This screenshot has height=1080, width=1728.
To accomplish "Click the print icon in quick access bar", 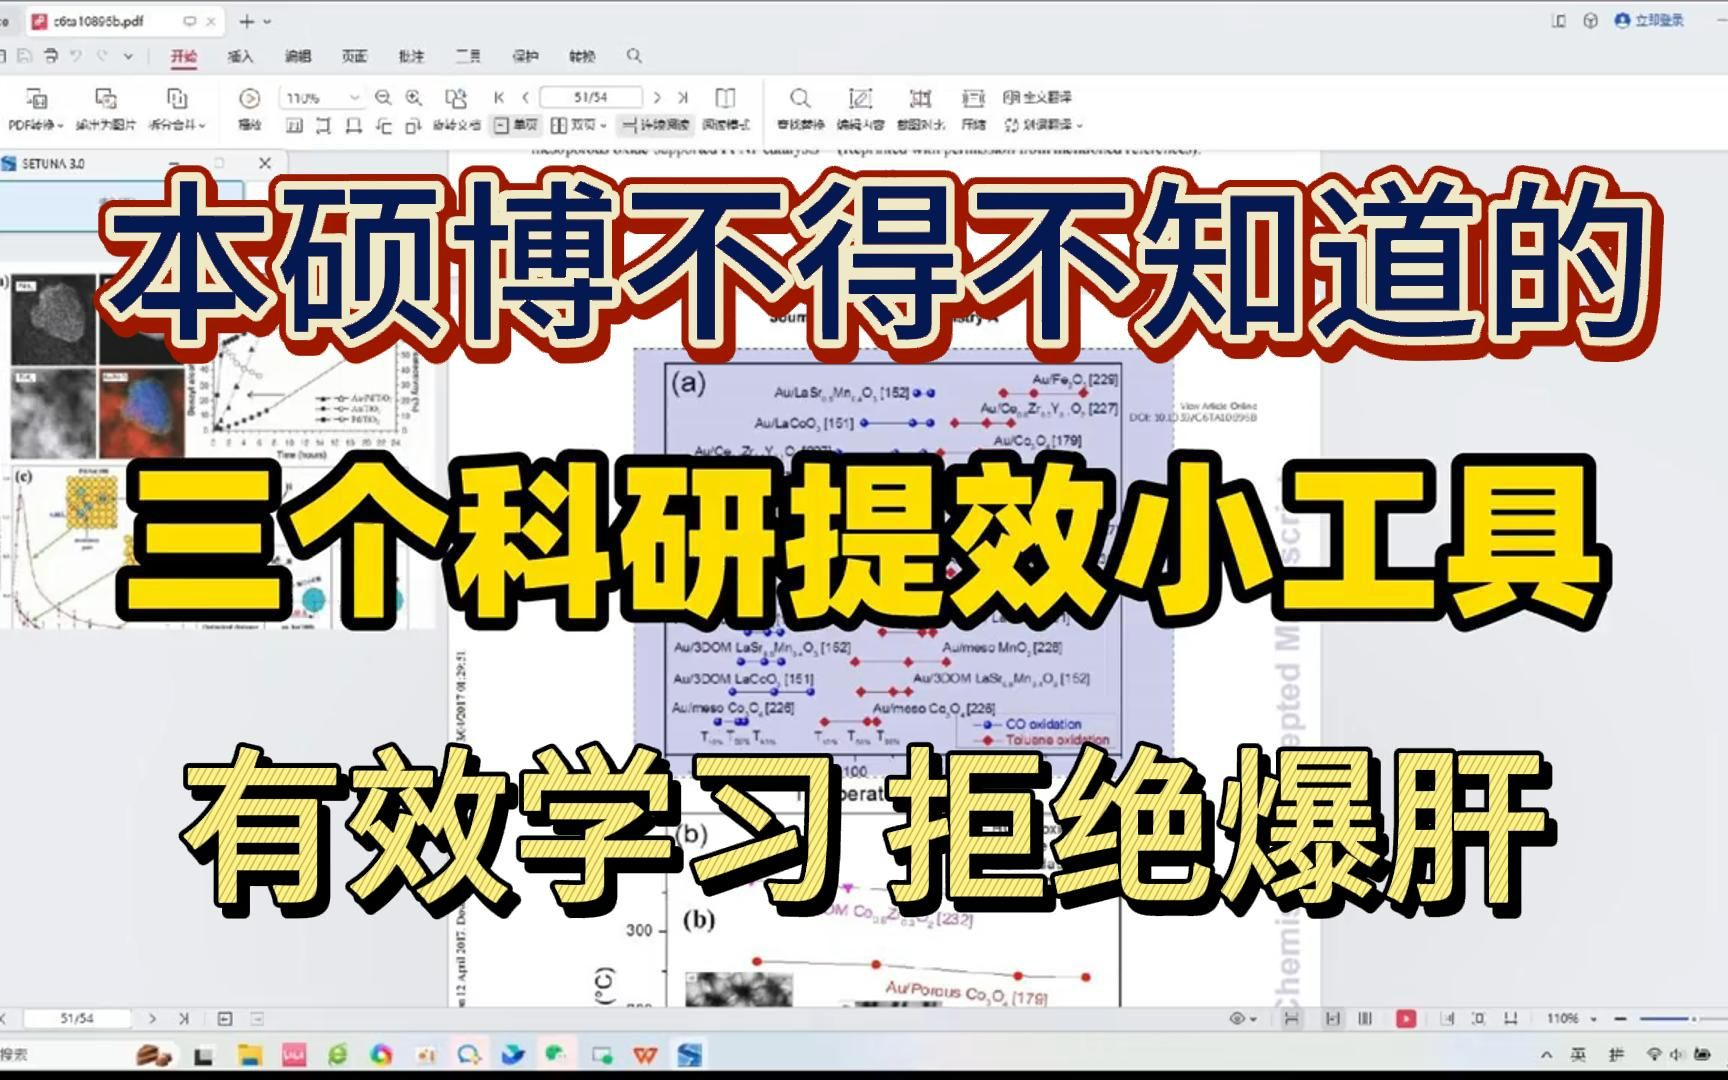I will 50,56.
